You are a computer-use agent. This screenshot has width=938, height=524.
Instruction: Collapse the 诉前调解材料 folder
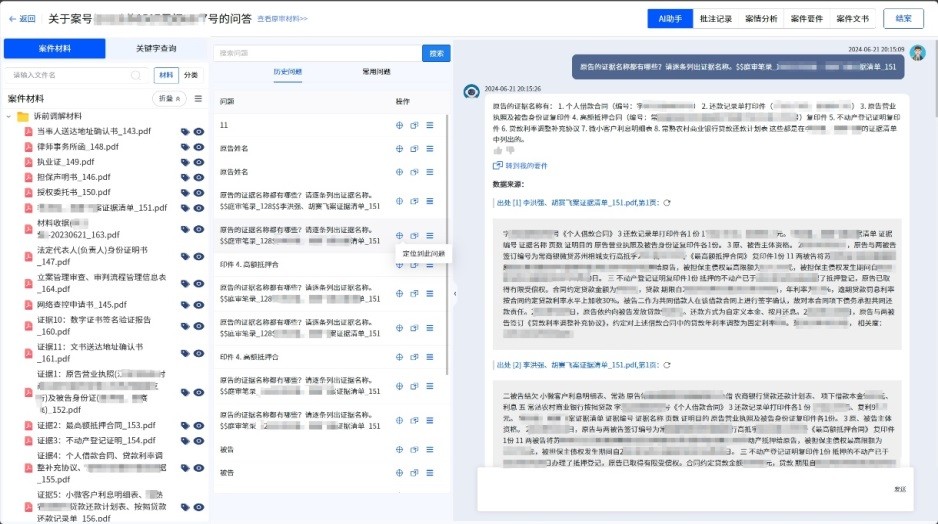9,116
